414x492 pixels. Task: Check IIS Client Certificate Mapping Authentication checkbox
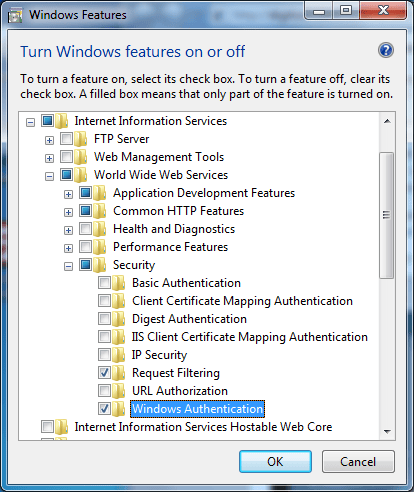click(104, 336)
